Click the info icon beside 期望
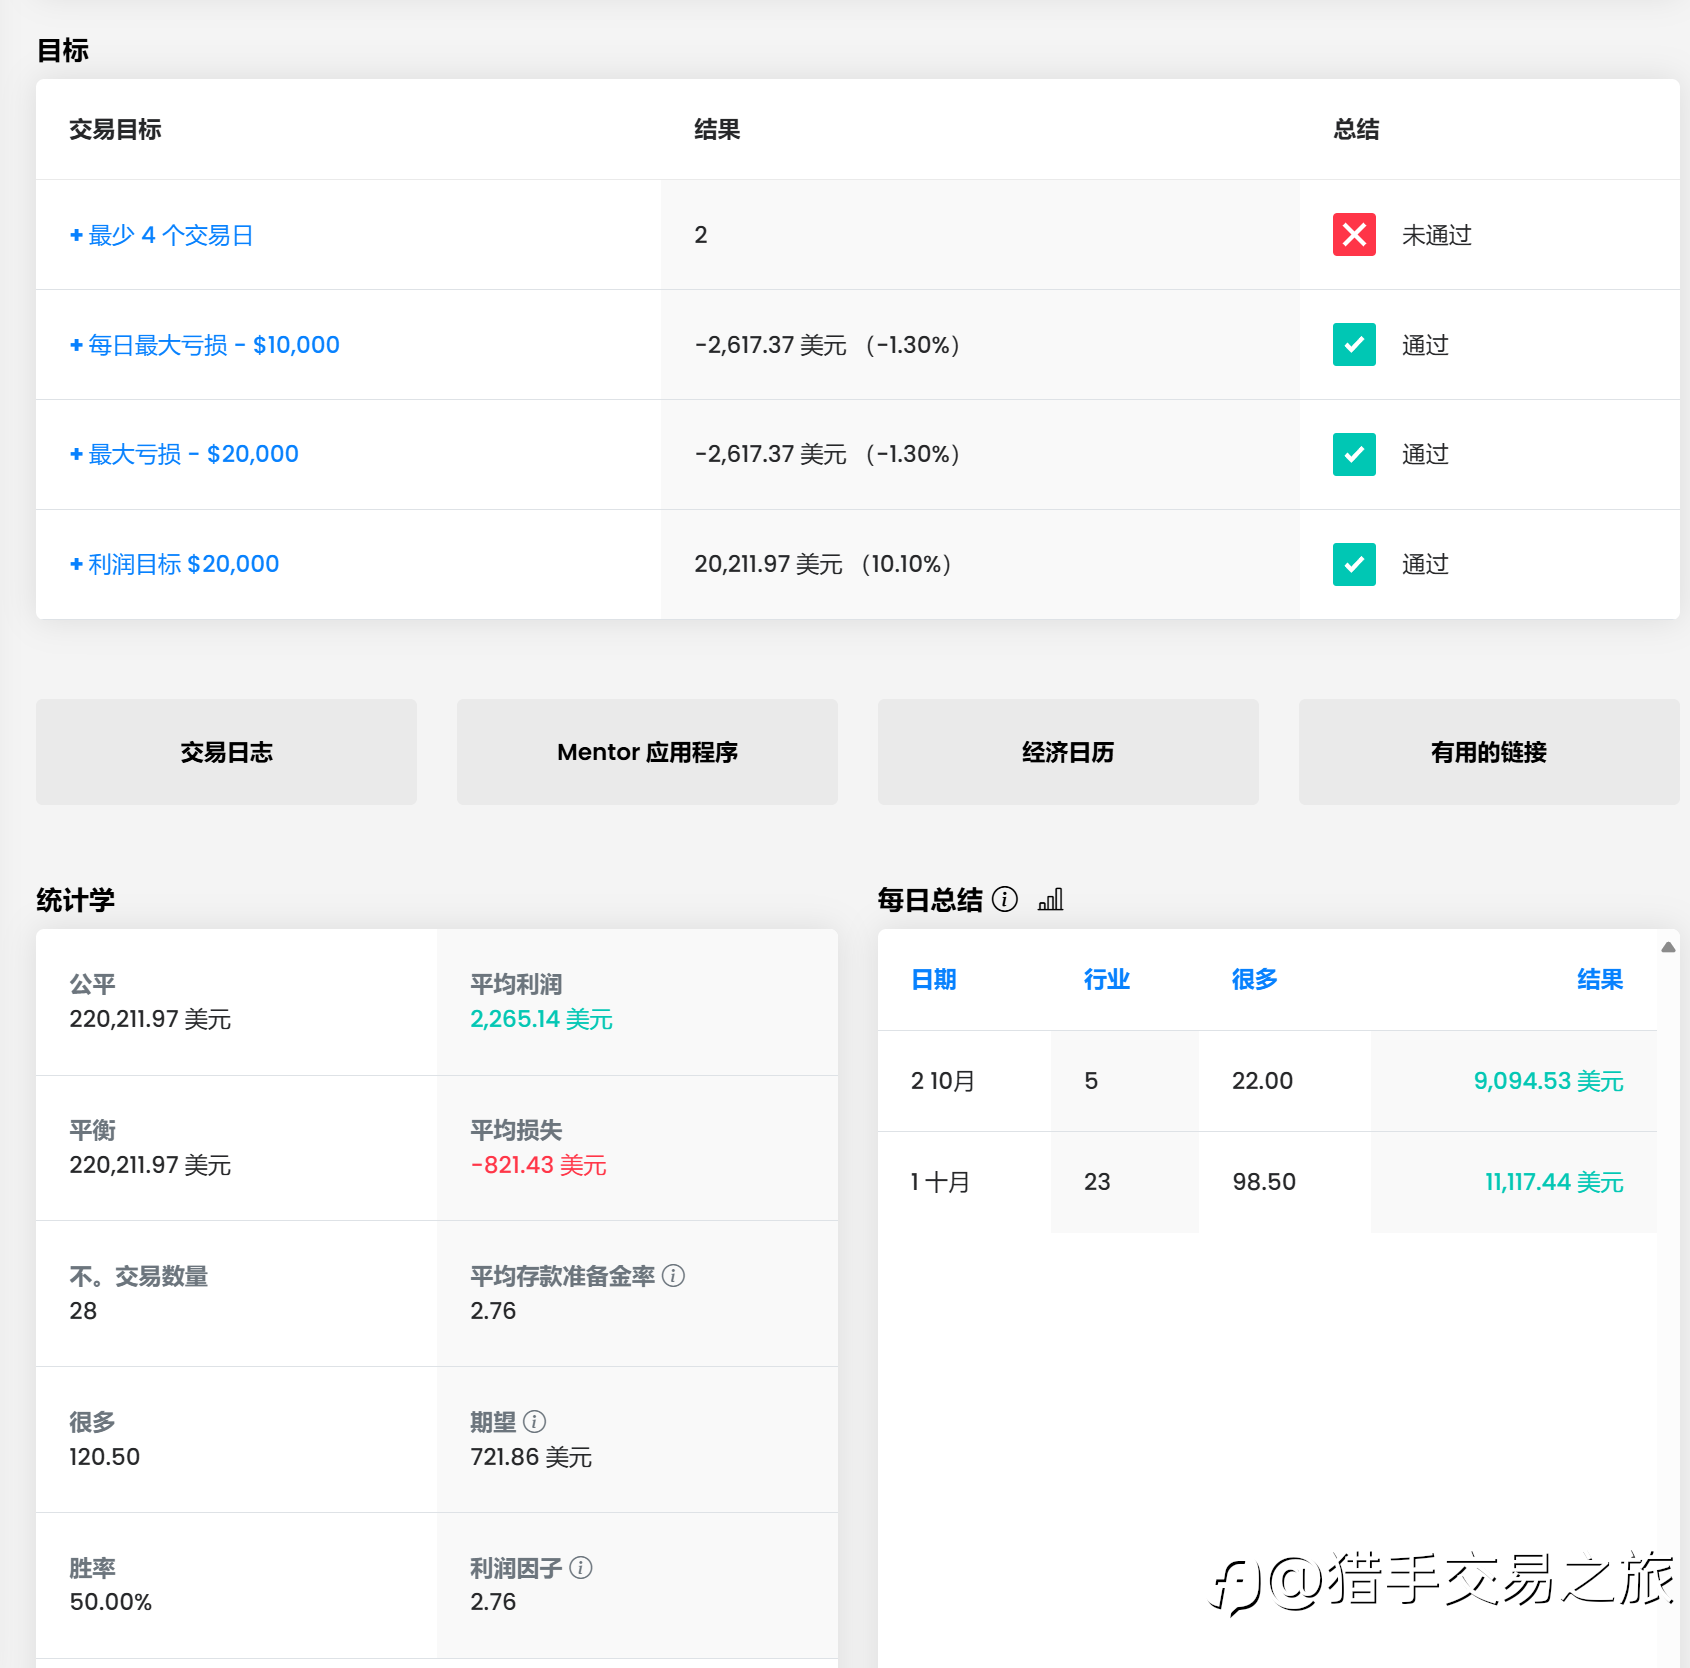 535,1421
